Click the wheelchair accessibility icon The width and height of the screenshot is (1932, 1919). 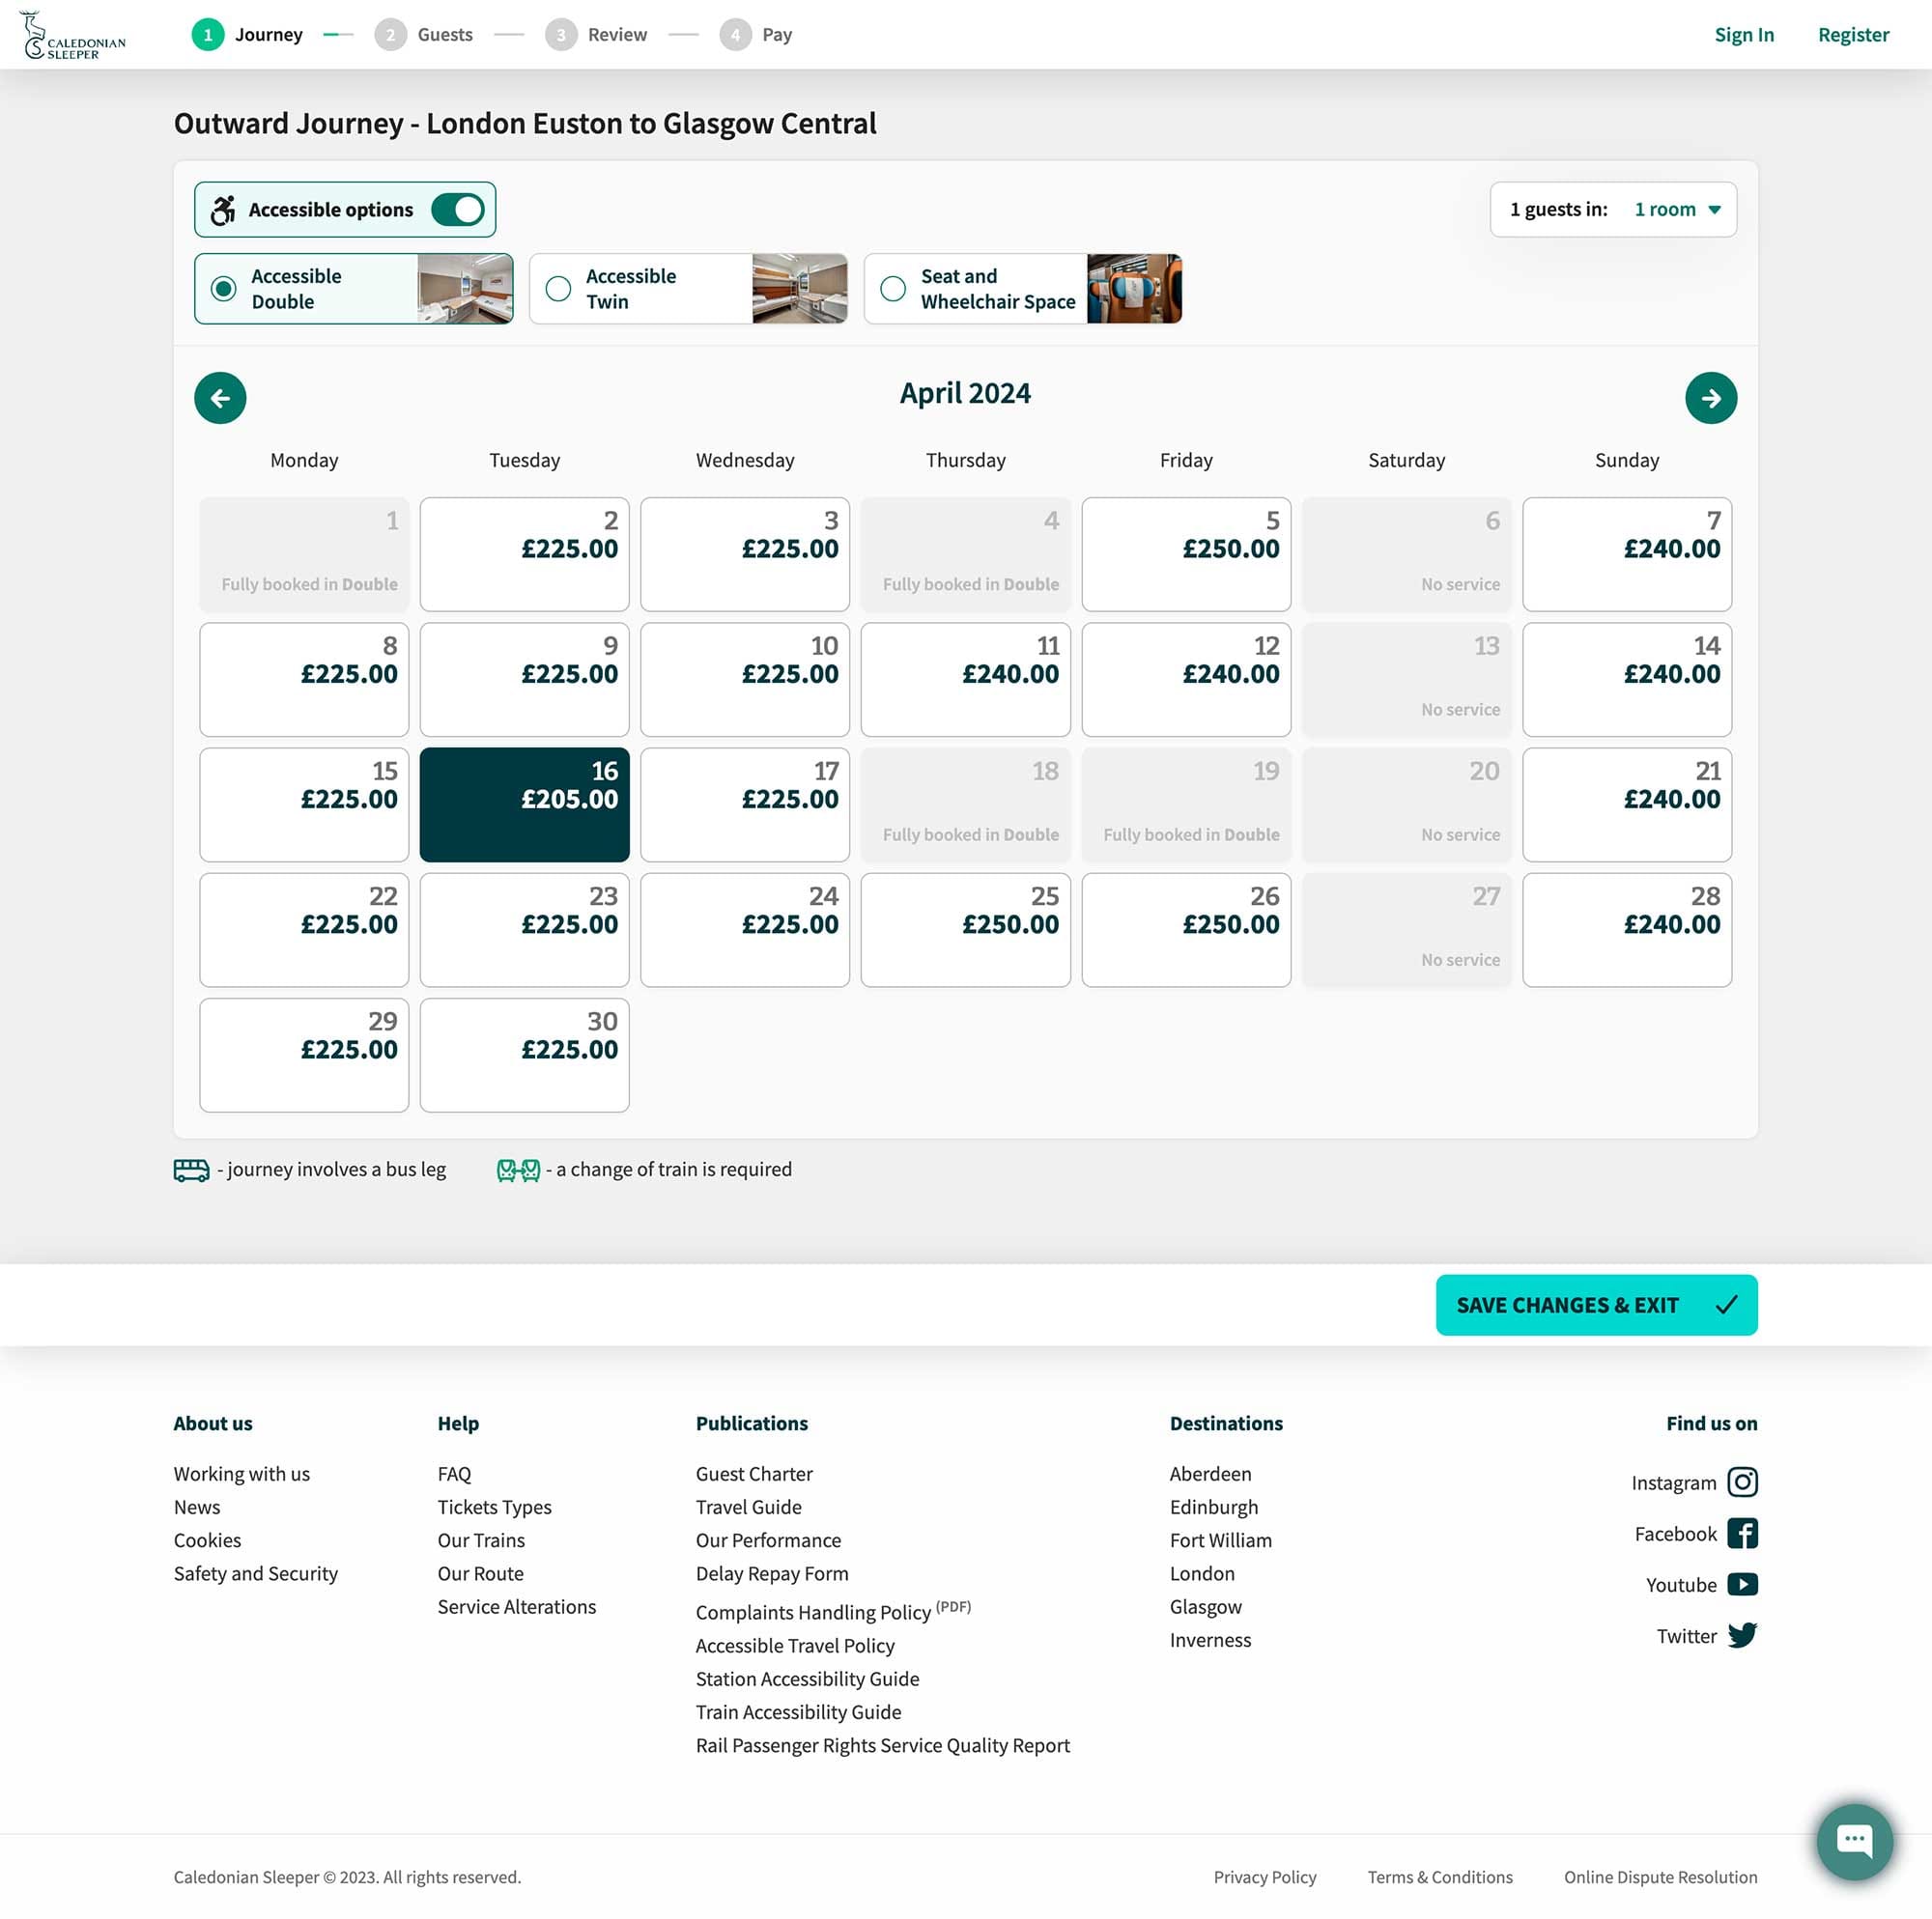pos(223,209)
